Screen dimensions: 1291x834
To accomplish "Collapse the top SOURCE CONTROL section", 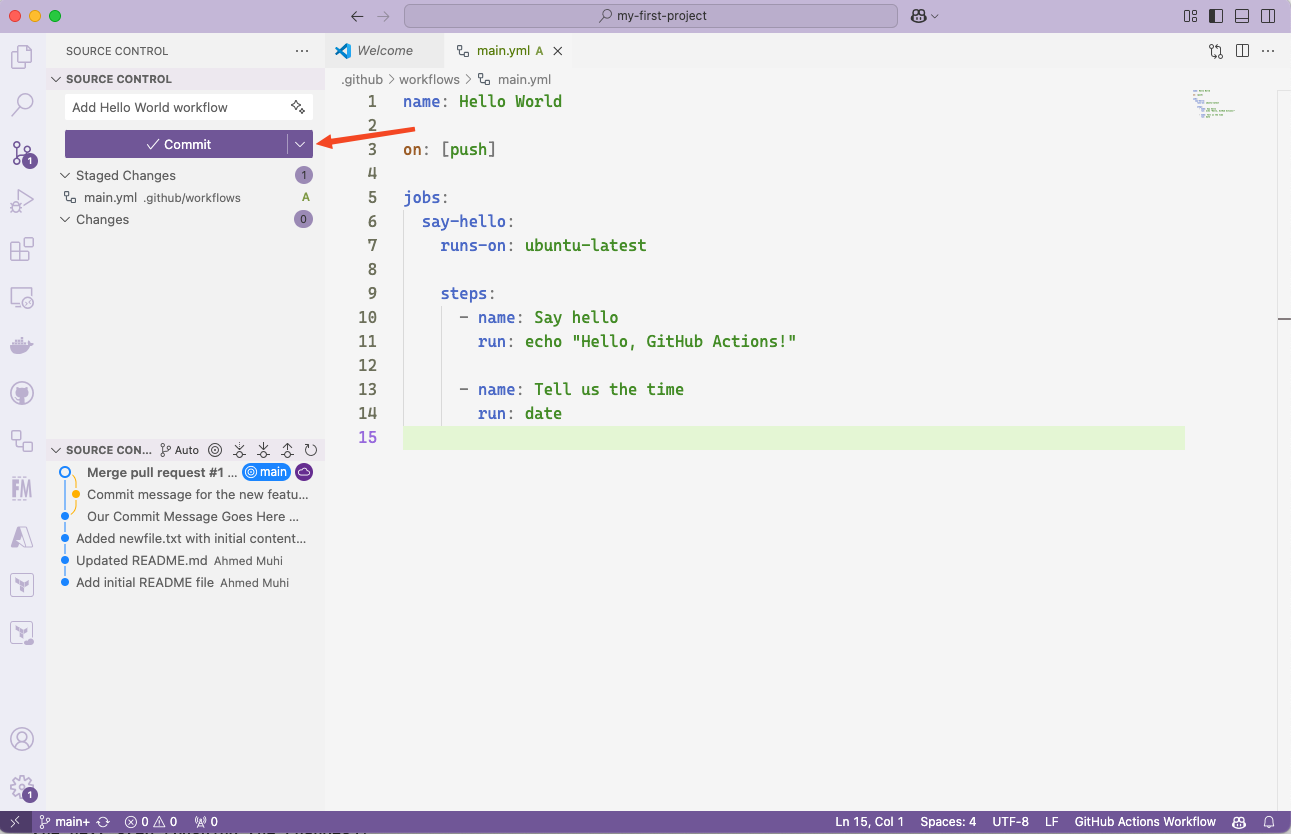I will (56, 79).
